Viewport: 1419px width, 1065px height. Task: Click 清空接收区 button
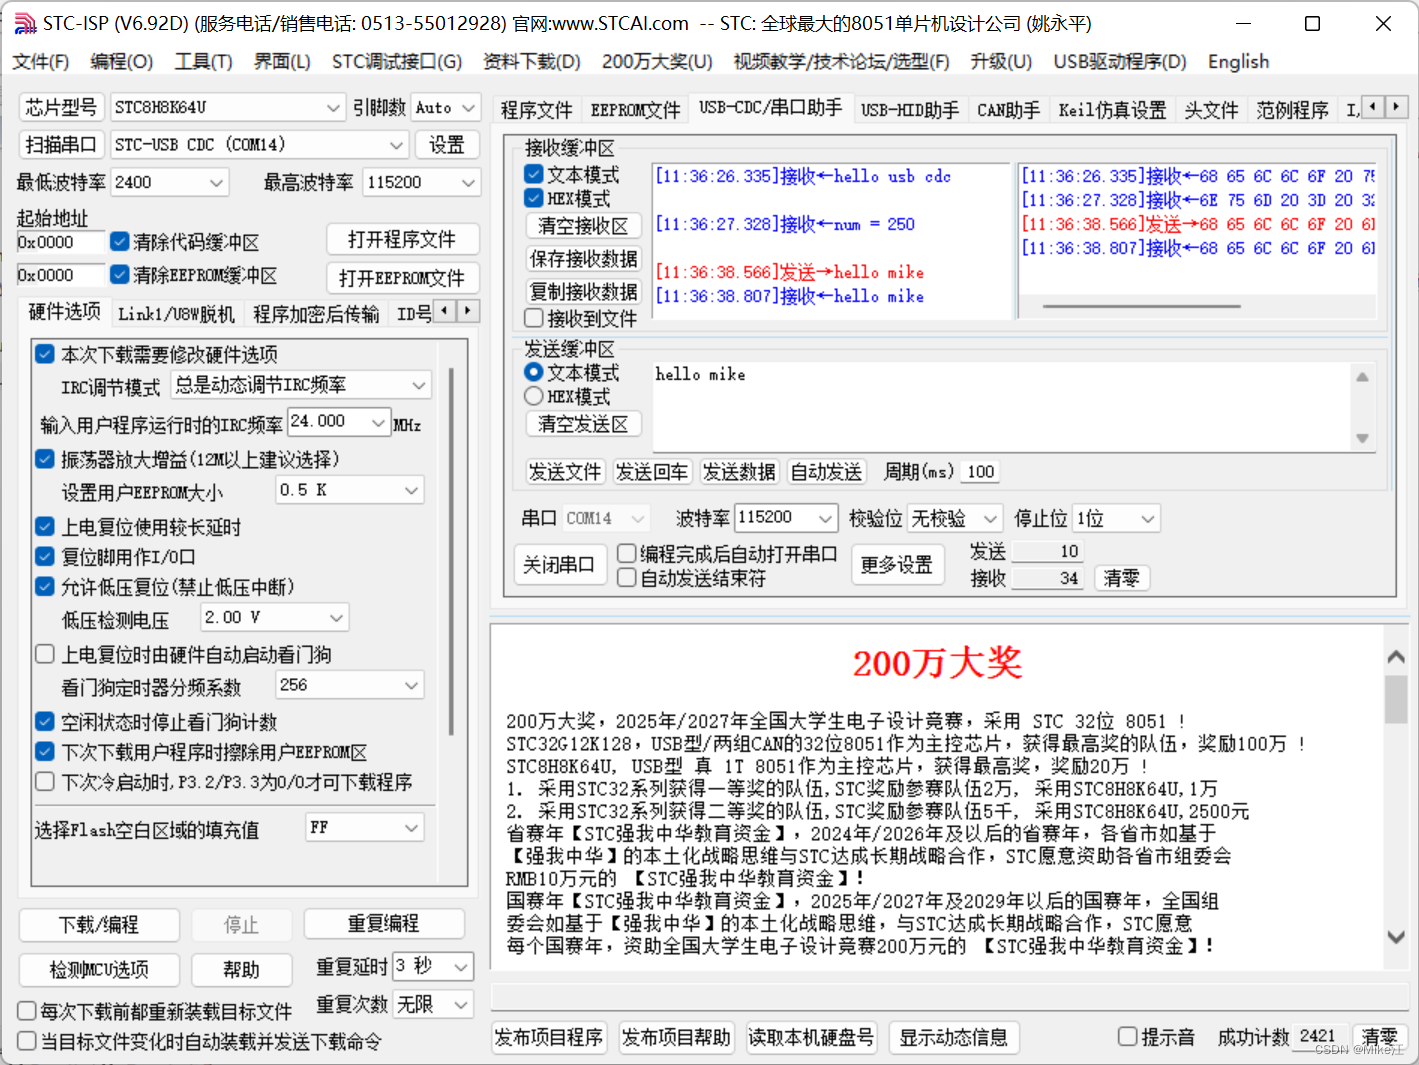click(x=583, y=226)
